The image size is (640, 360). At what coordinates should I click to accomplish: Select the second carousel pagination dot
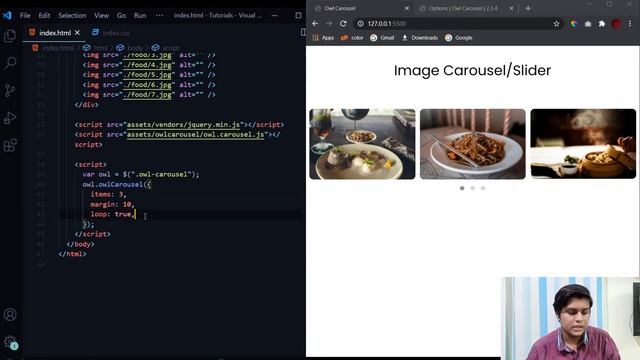(472, 188)
